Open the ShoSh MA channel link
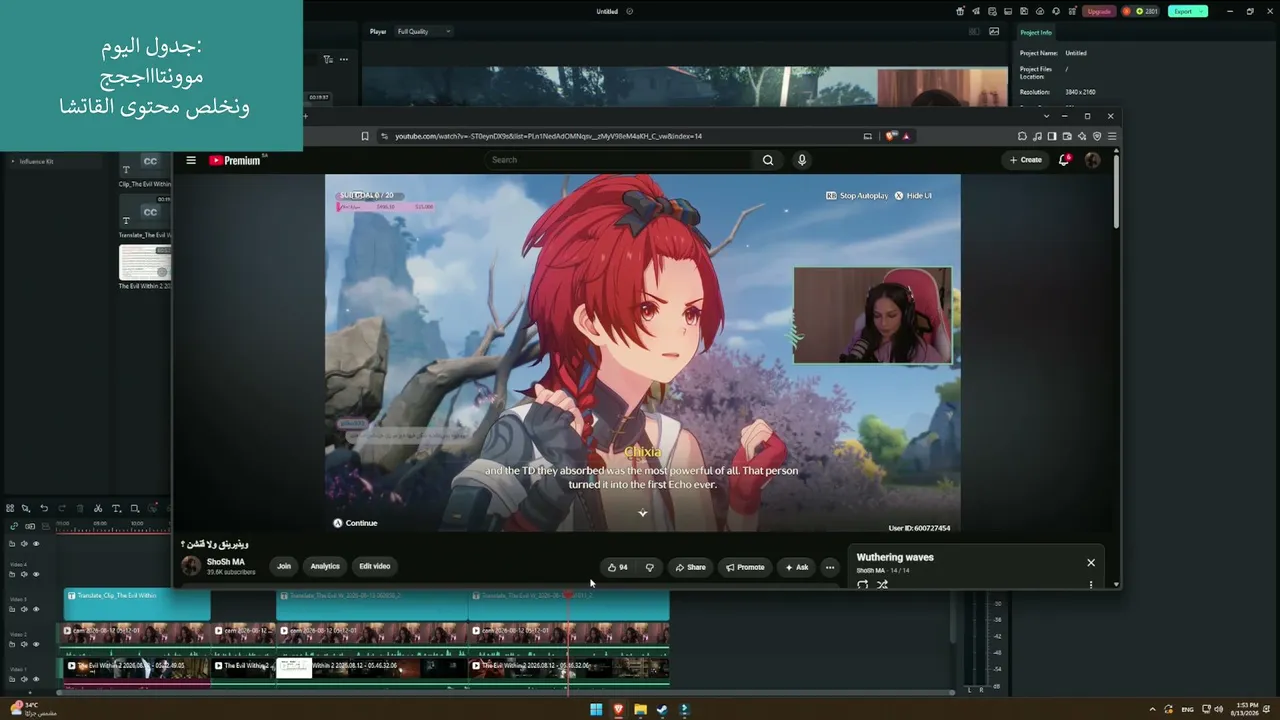 [x=225, y=562]
